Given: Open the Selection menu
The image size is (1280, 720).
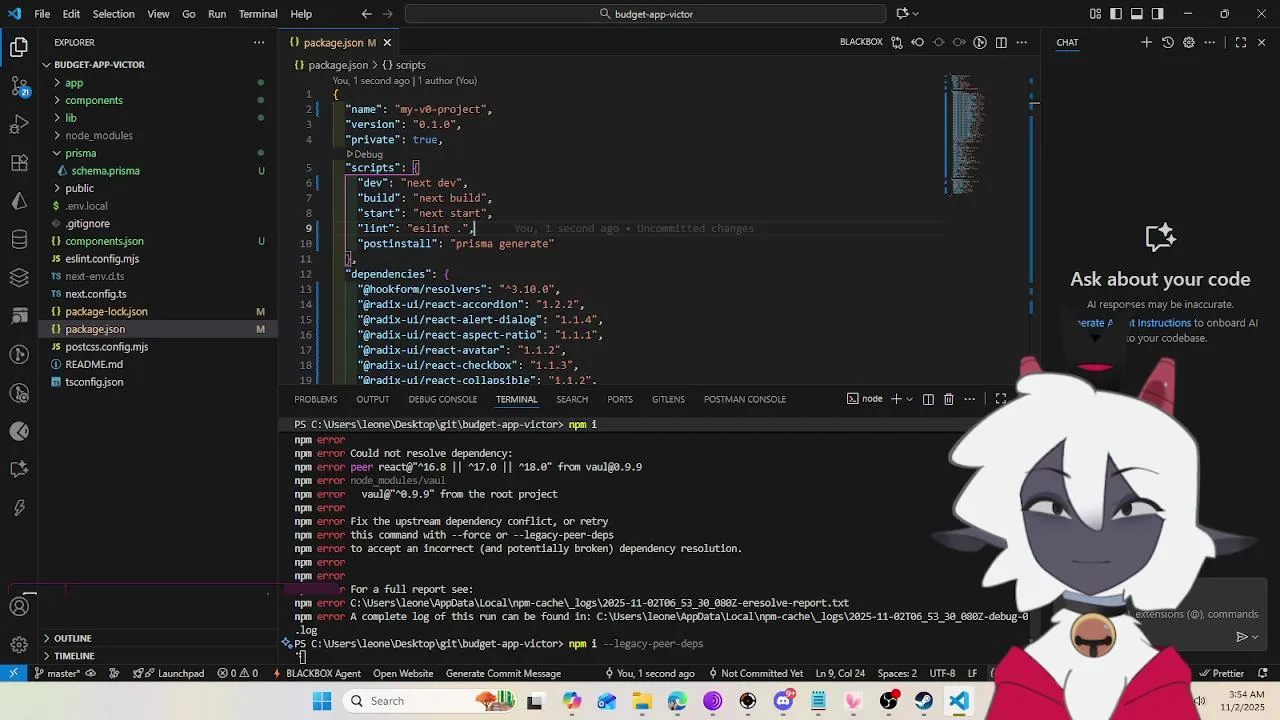Looking at the screenshot, I should (x=113, y=14).
